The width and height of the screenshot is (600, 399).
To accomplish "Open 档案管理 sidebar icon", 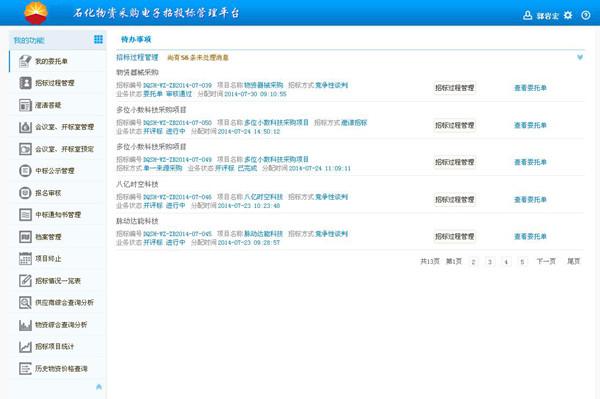I will coord(25,237).
